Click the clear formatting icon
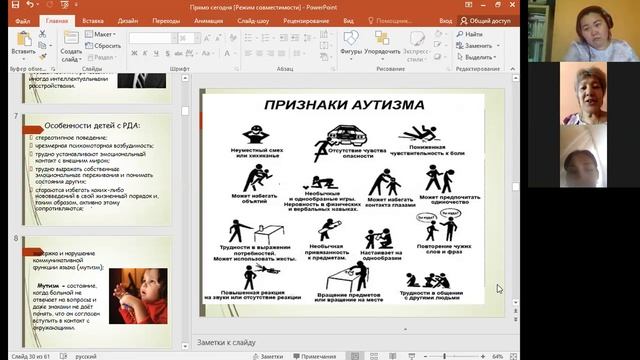Image resolution: width=640 pixels, height=360 pixels. click(x=233, y=38)
